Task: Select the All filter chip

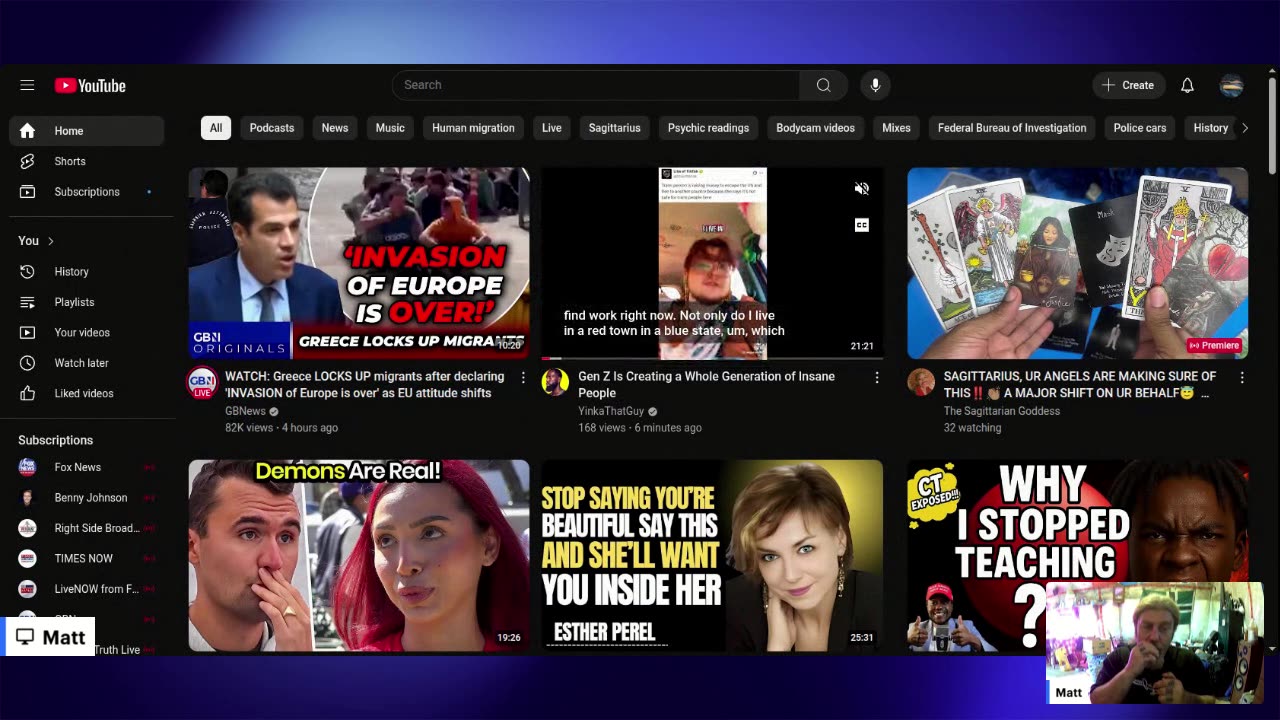Action: click(x=216, y=128)
